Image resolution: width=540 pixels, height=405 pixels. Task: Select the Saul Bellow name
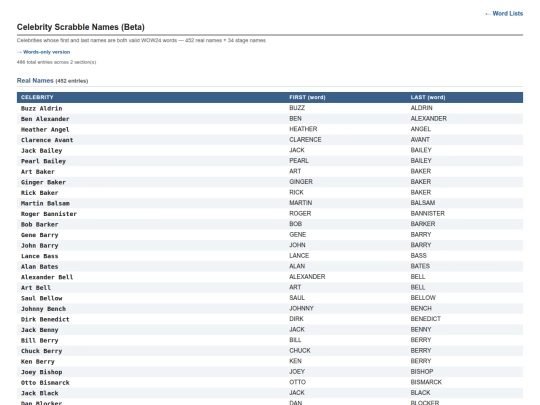point(42,298)
